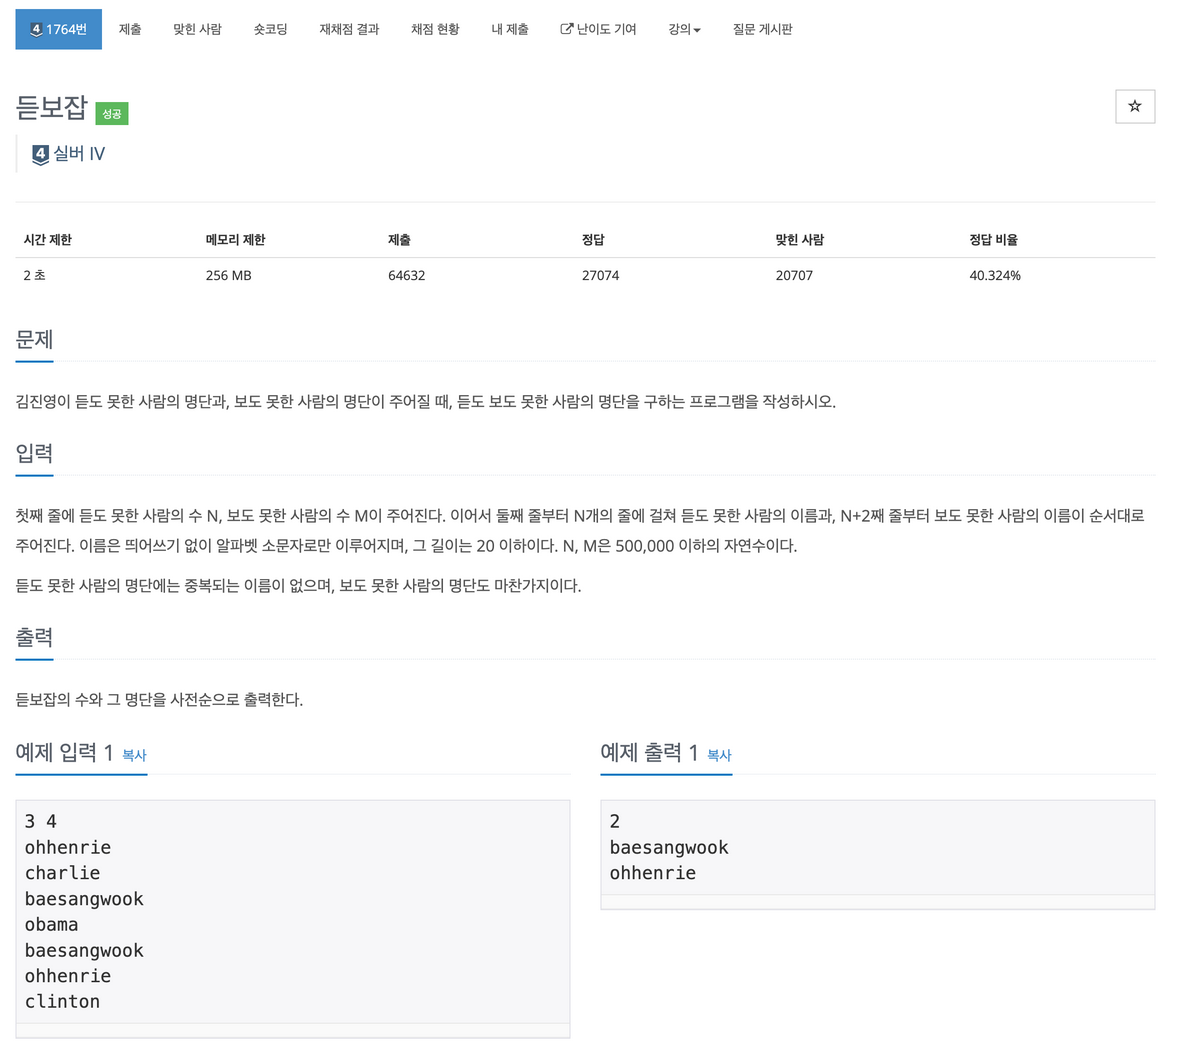Image resolution: width=1181 pixels, height=1049 pixels.
Task: Open the 1764번 problem tab
Action: tap(59, 29)
